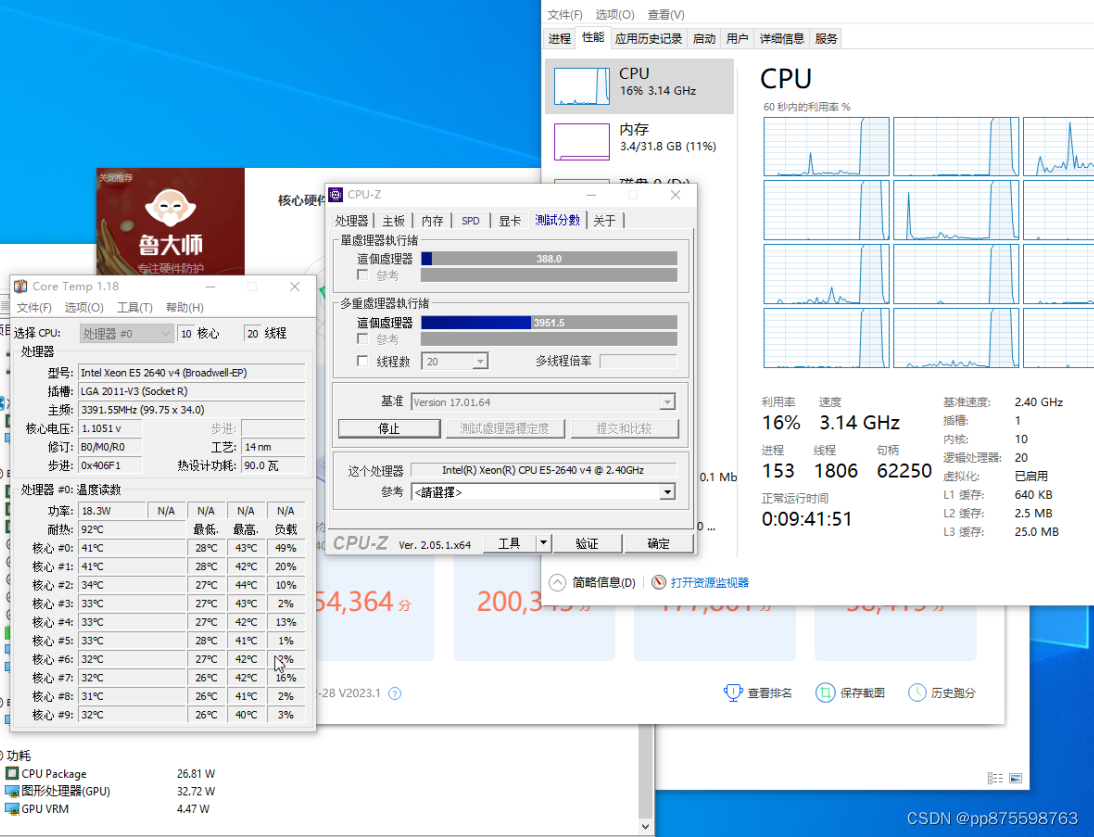Open the 用户 tab in Task Manager
The height and width of the screenshot is (837, 1094).
tap(737, 38)
